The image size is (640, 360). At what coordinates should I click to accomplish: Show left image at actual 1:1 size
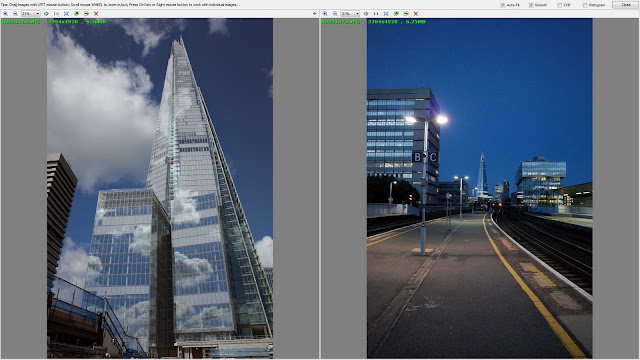[56, 13]
